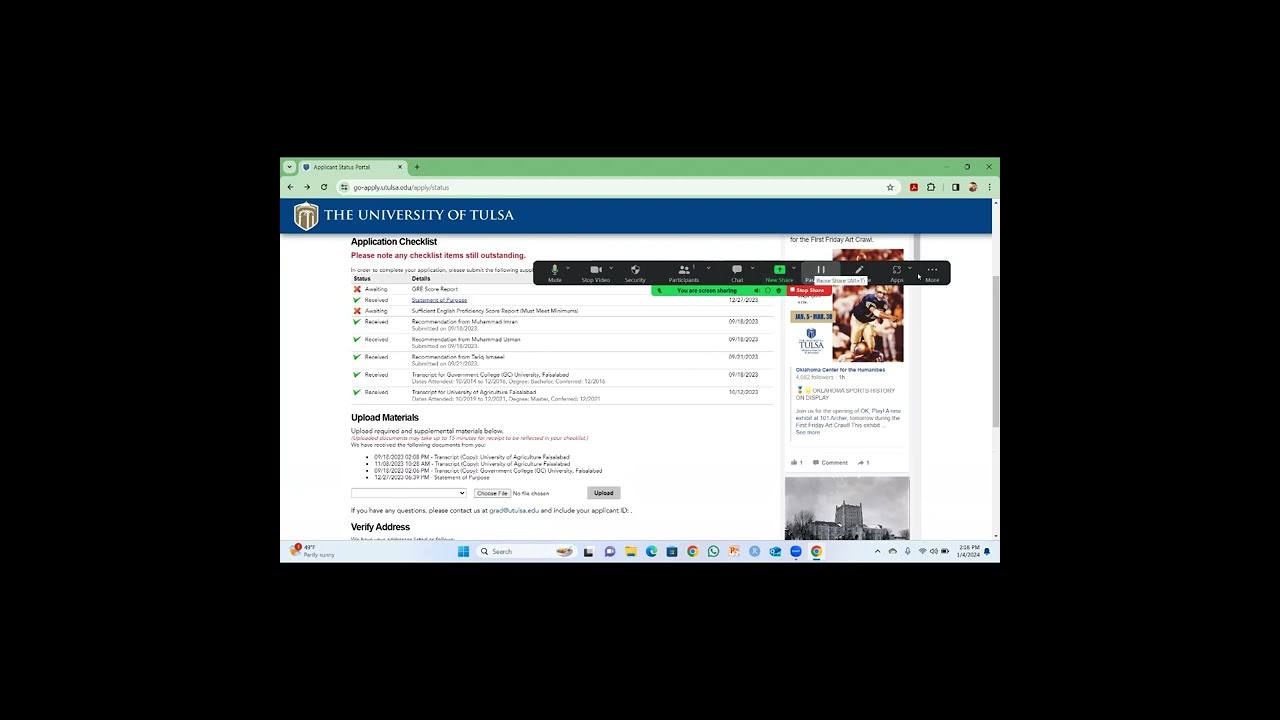Click Oklahoma Center for the Humanities link

(840, 370)
